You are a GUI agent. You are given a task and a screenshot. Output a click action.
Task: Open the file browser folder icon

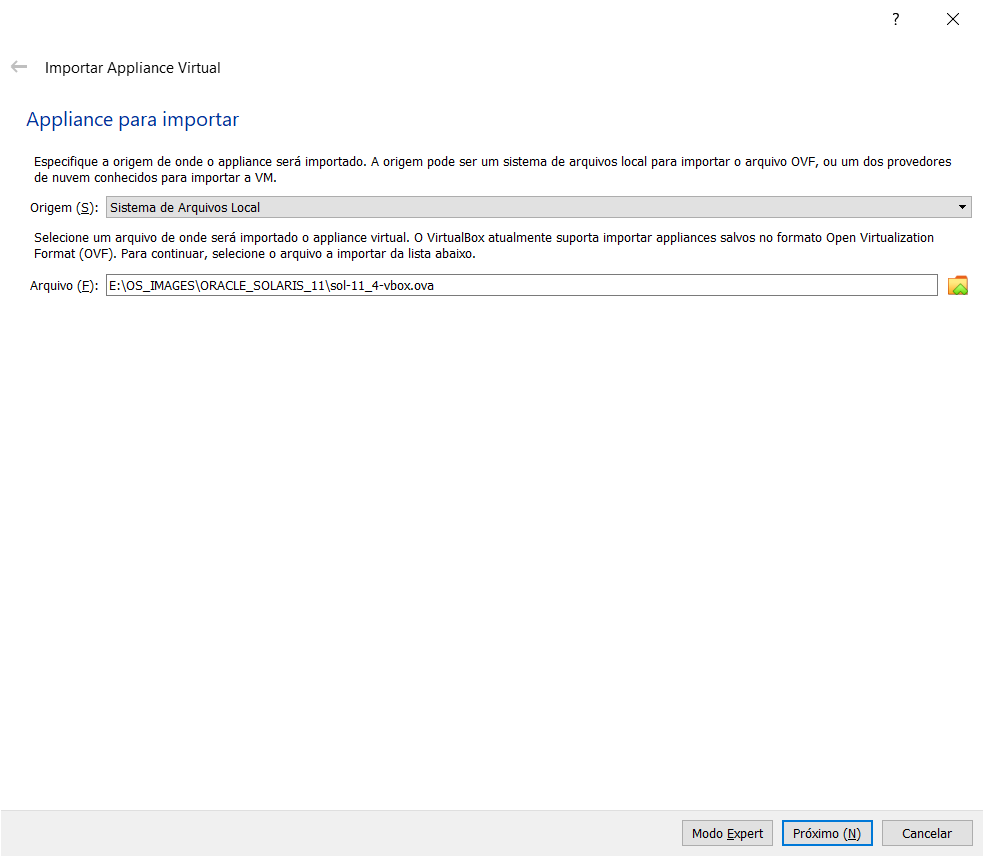(x=958, y=285)
